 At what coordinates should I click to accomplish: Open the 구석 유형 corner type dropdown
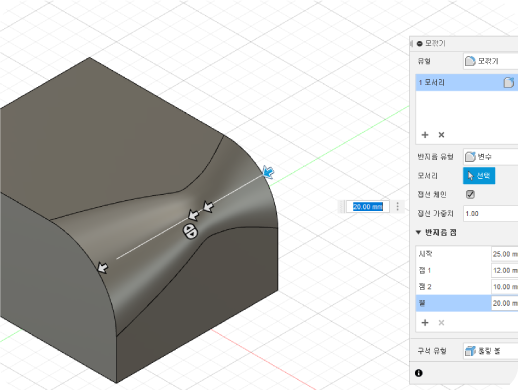[x=490, y=351]
